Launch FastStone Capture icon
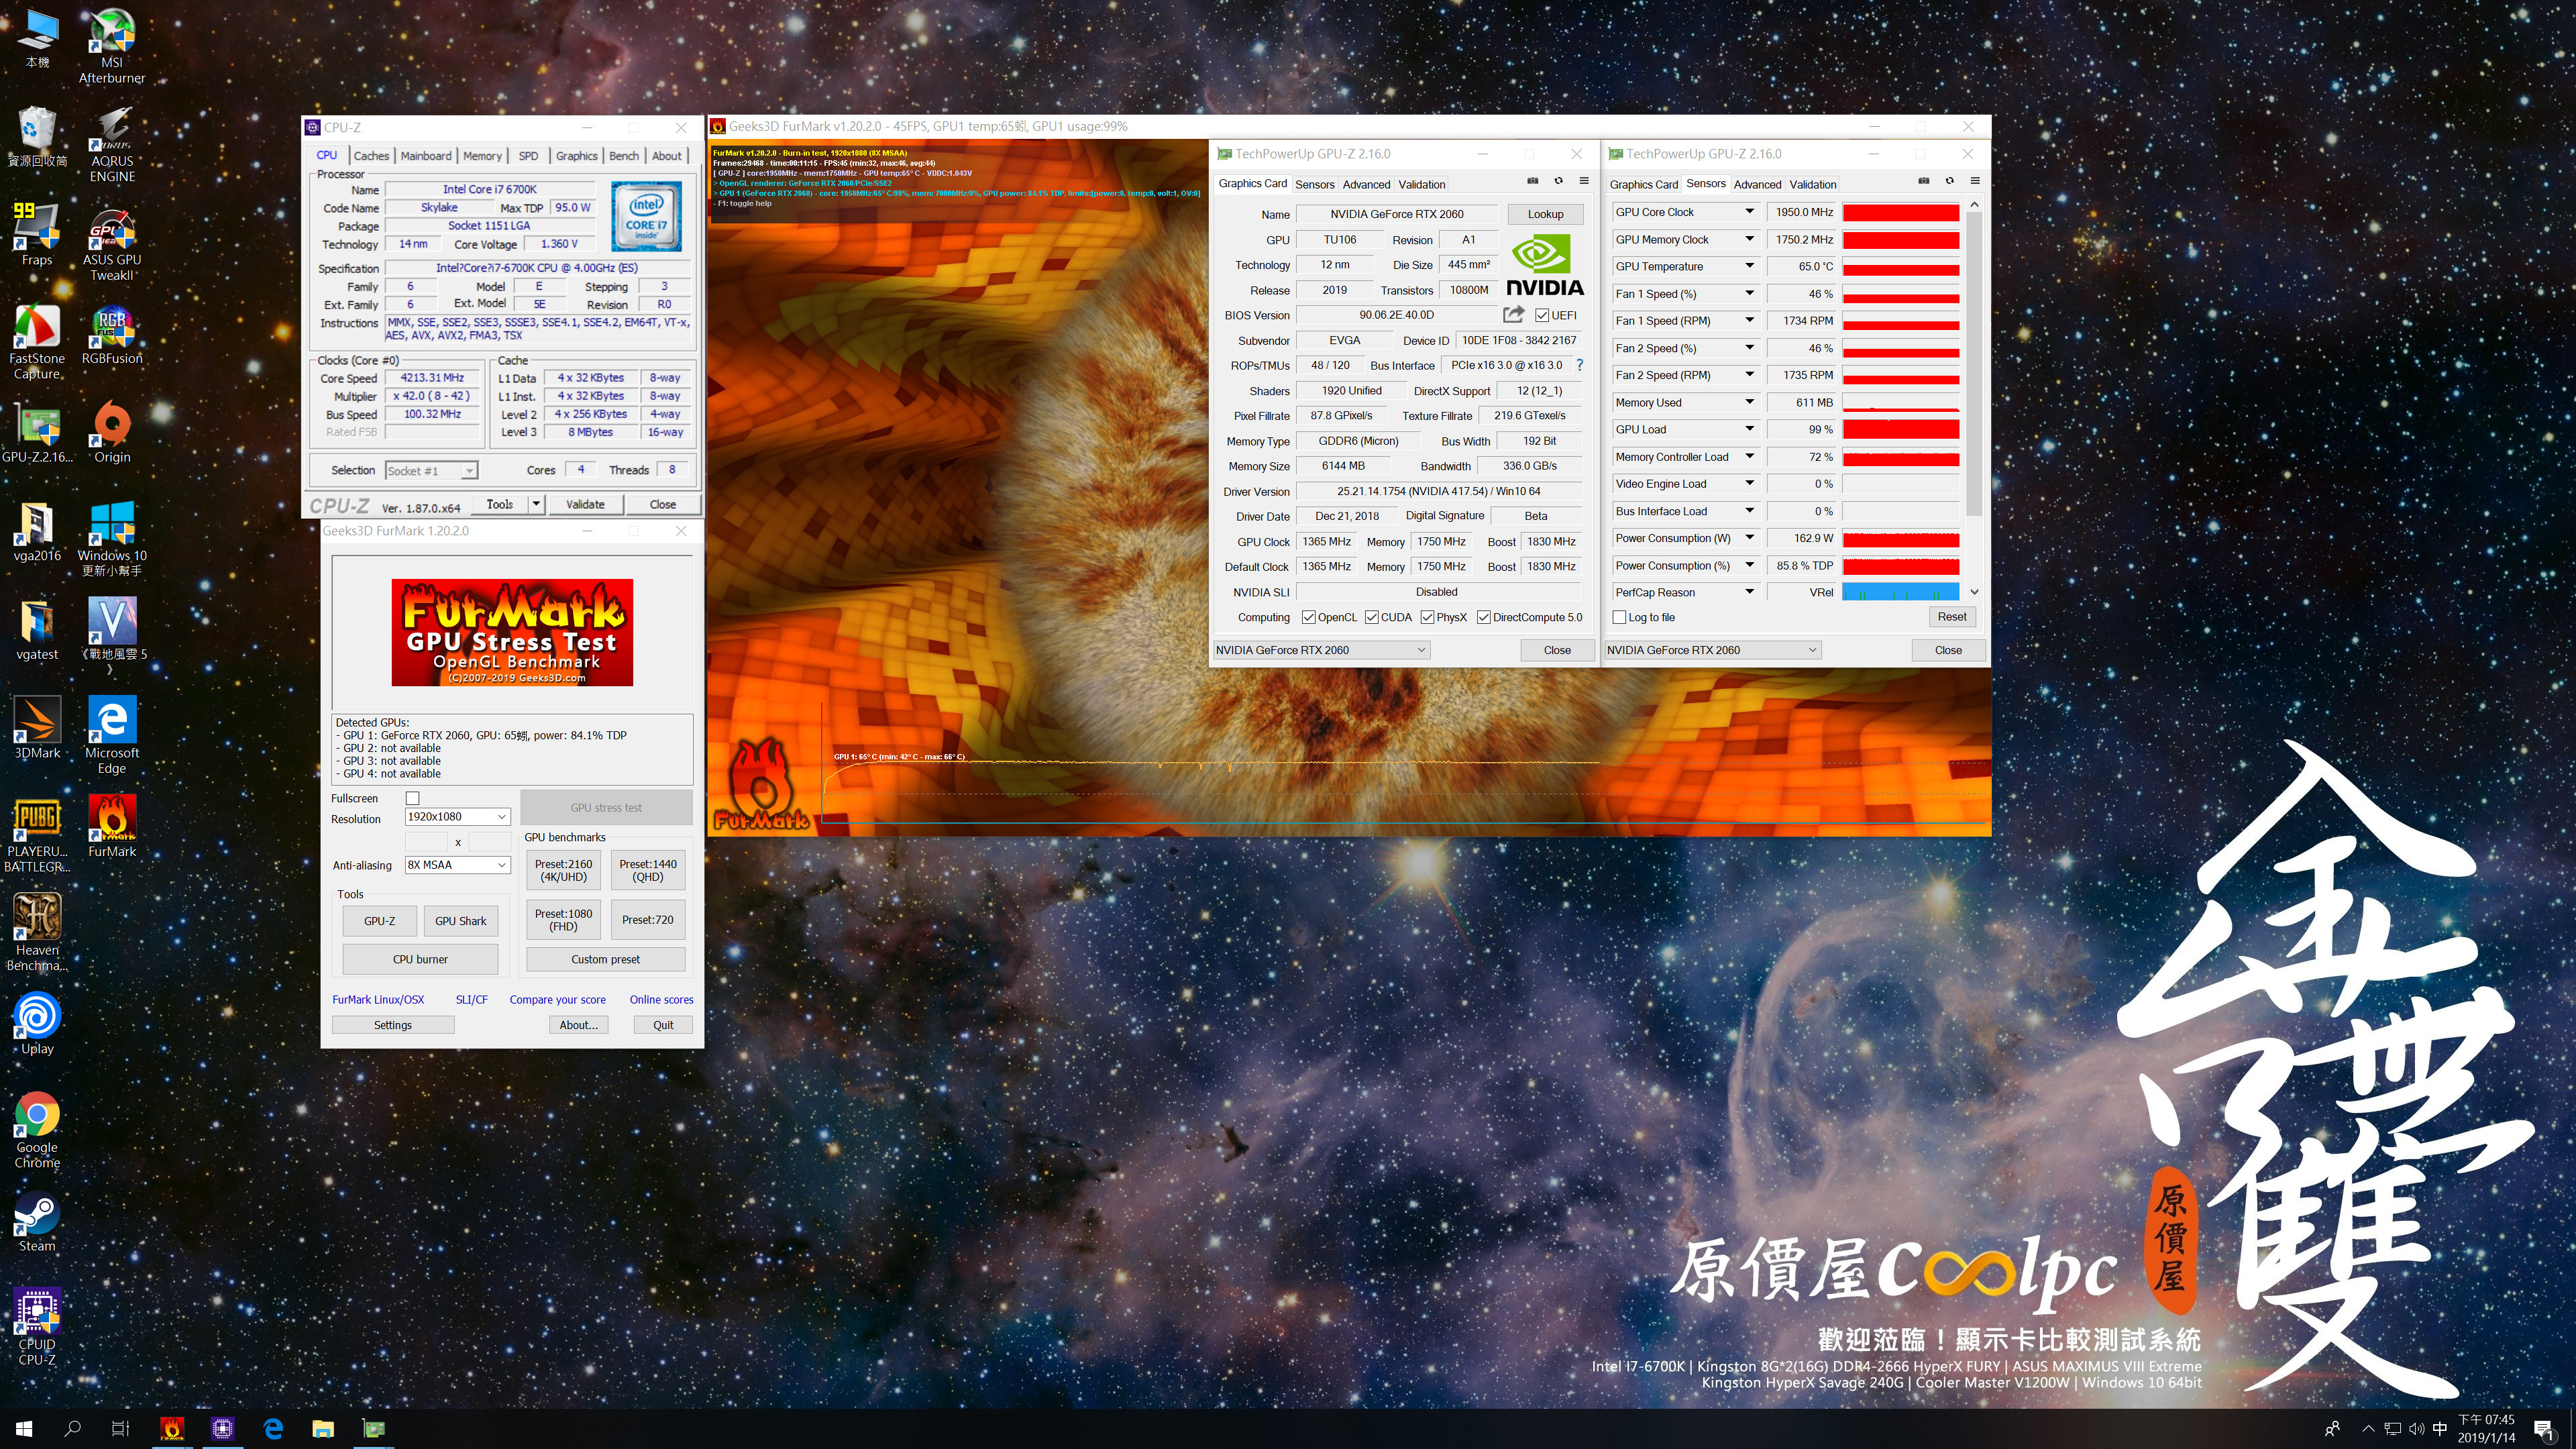The height and width of the screenshot is (1449, 2576). click(37, 342)
